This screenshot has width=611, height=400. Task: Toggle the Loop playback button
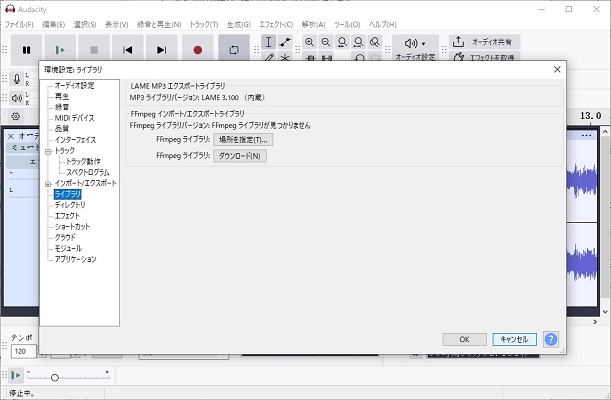point(234,50)
